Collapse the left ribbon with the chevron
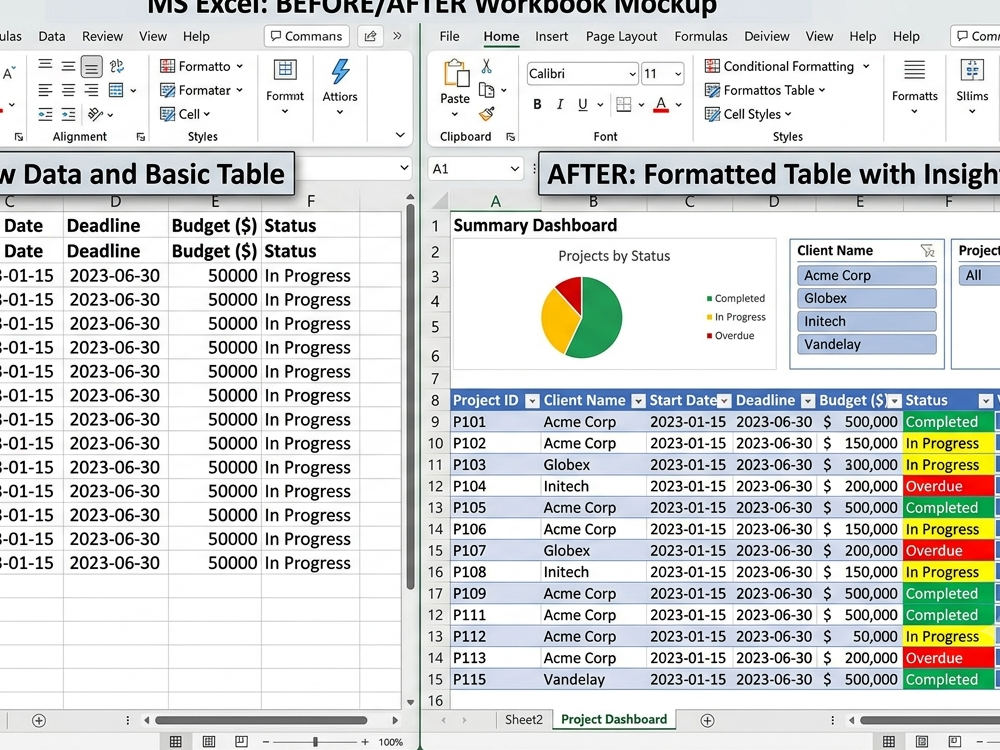The width and height of the screenshot is (1000, 750). (400, 135)
